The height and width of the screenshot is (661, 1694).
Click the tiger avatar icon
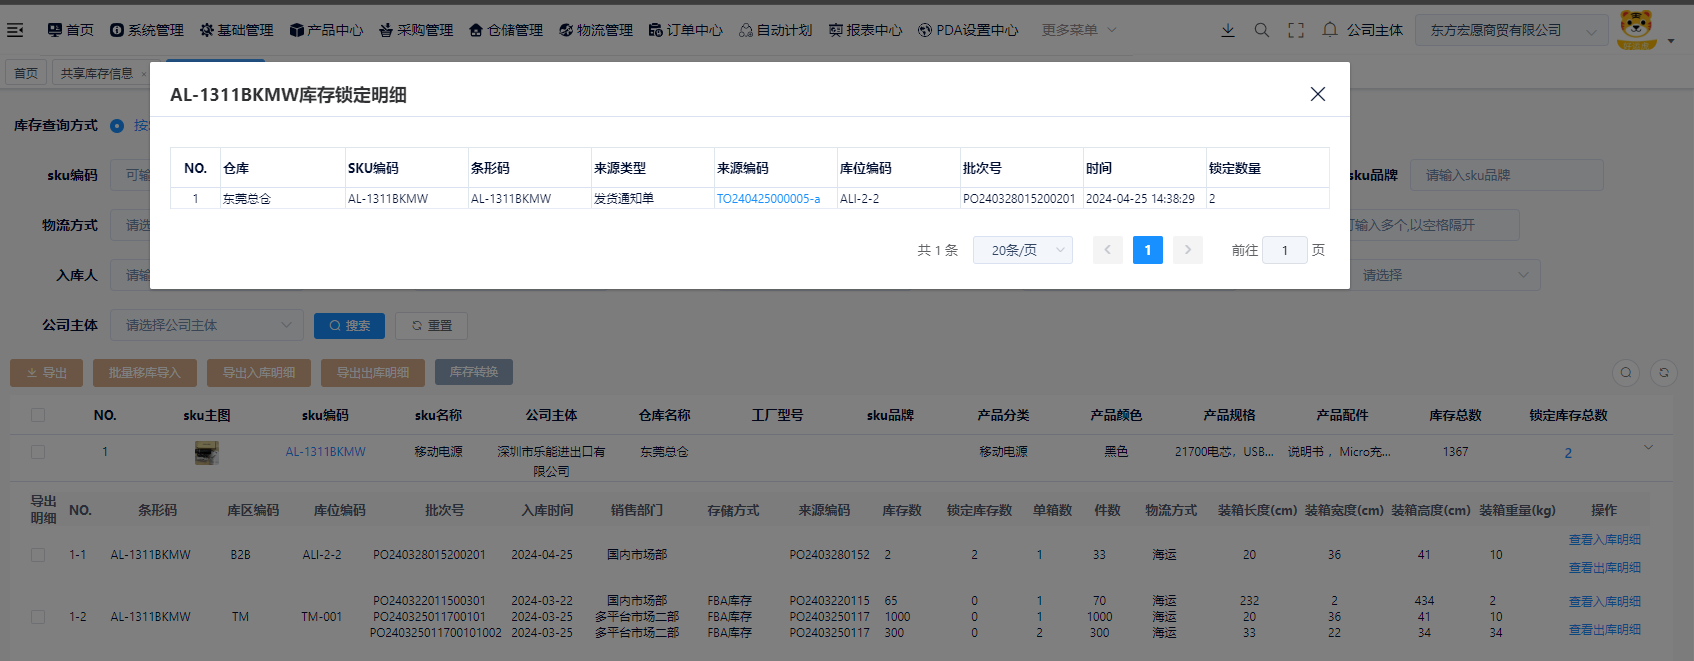point(1636,29)
